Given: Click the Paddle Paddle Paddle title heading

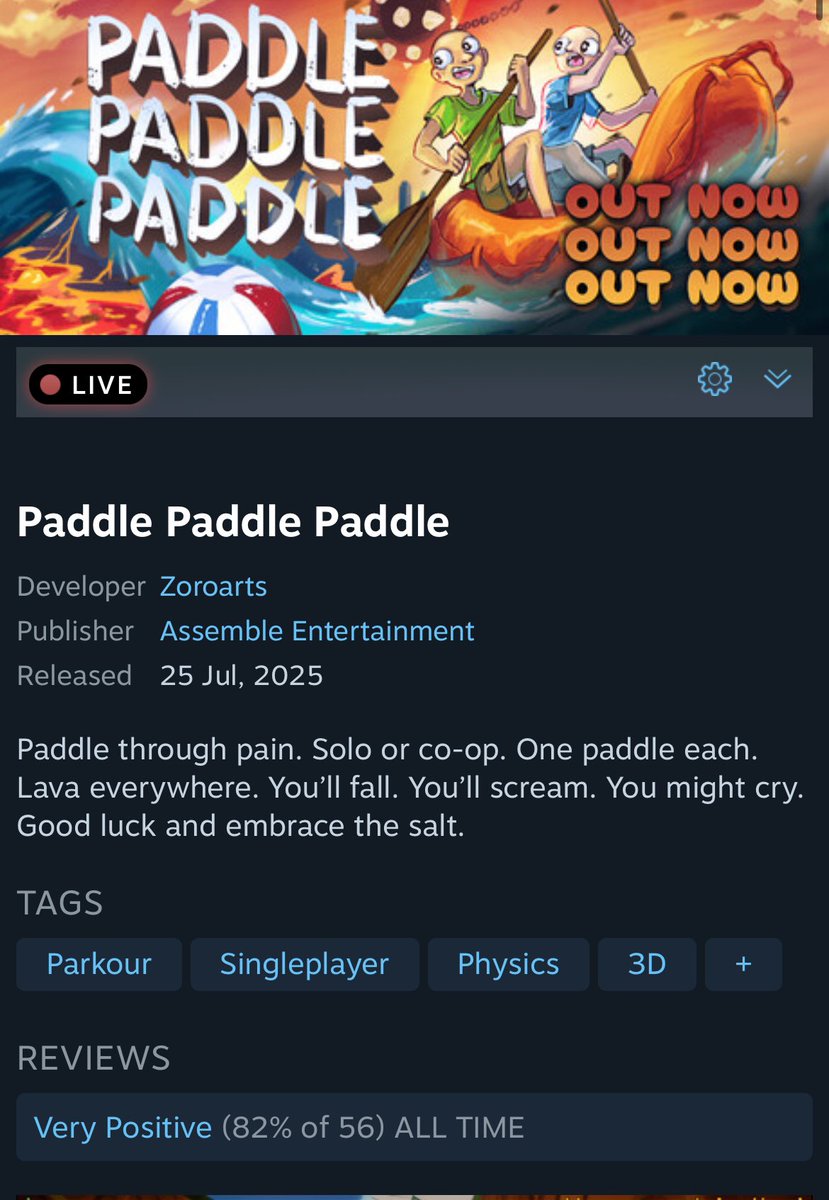Looking at the screenshot, I should point(233,522).
